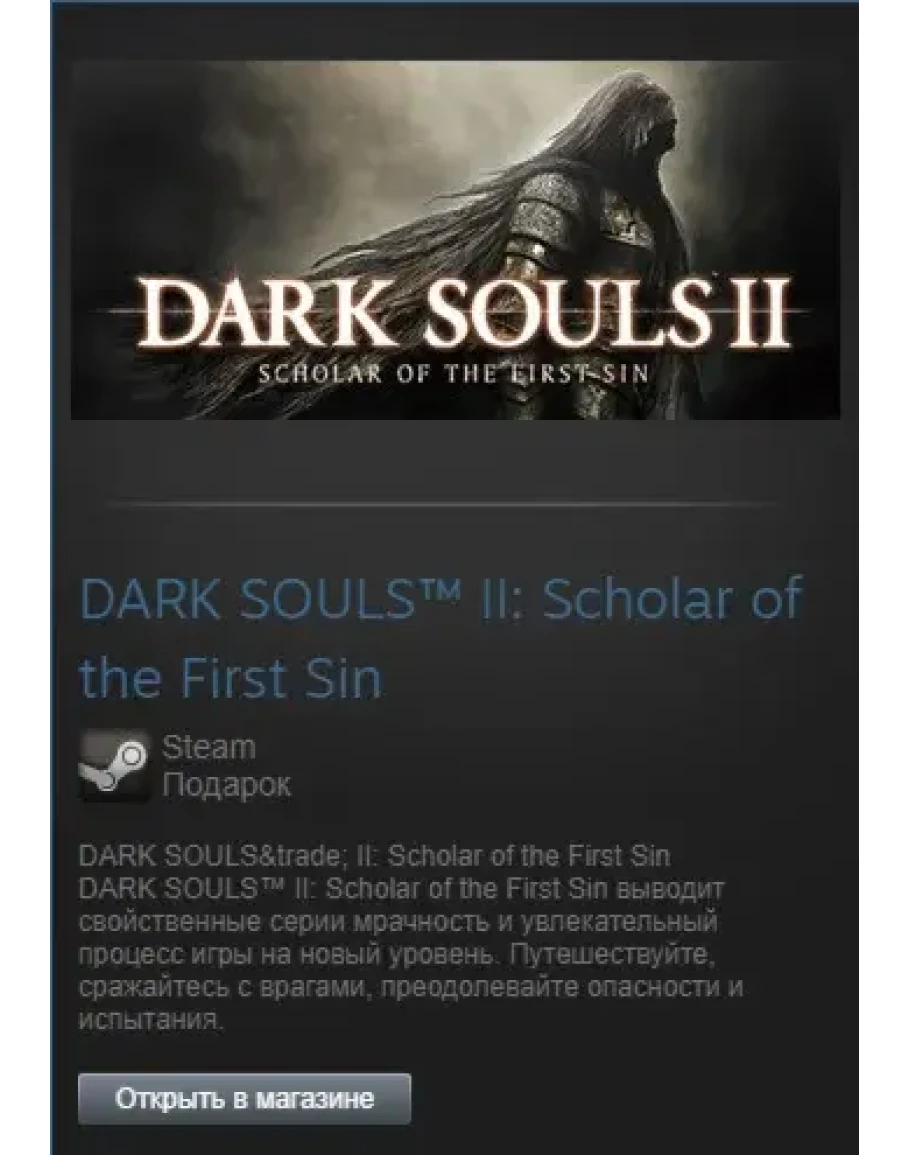Click the word Путешествуйте in the description

[611, 955]
